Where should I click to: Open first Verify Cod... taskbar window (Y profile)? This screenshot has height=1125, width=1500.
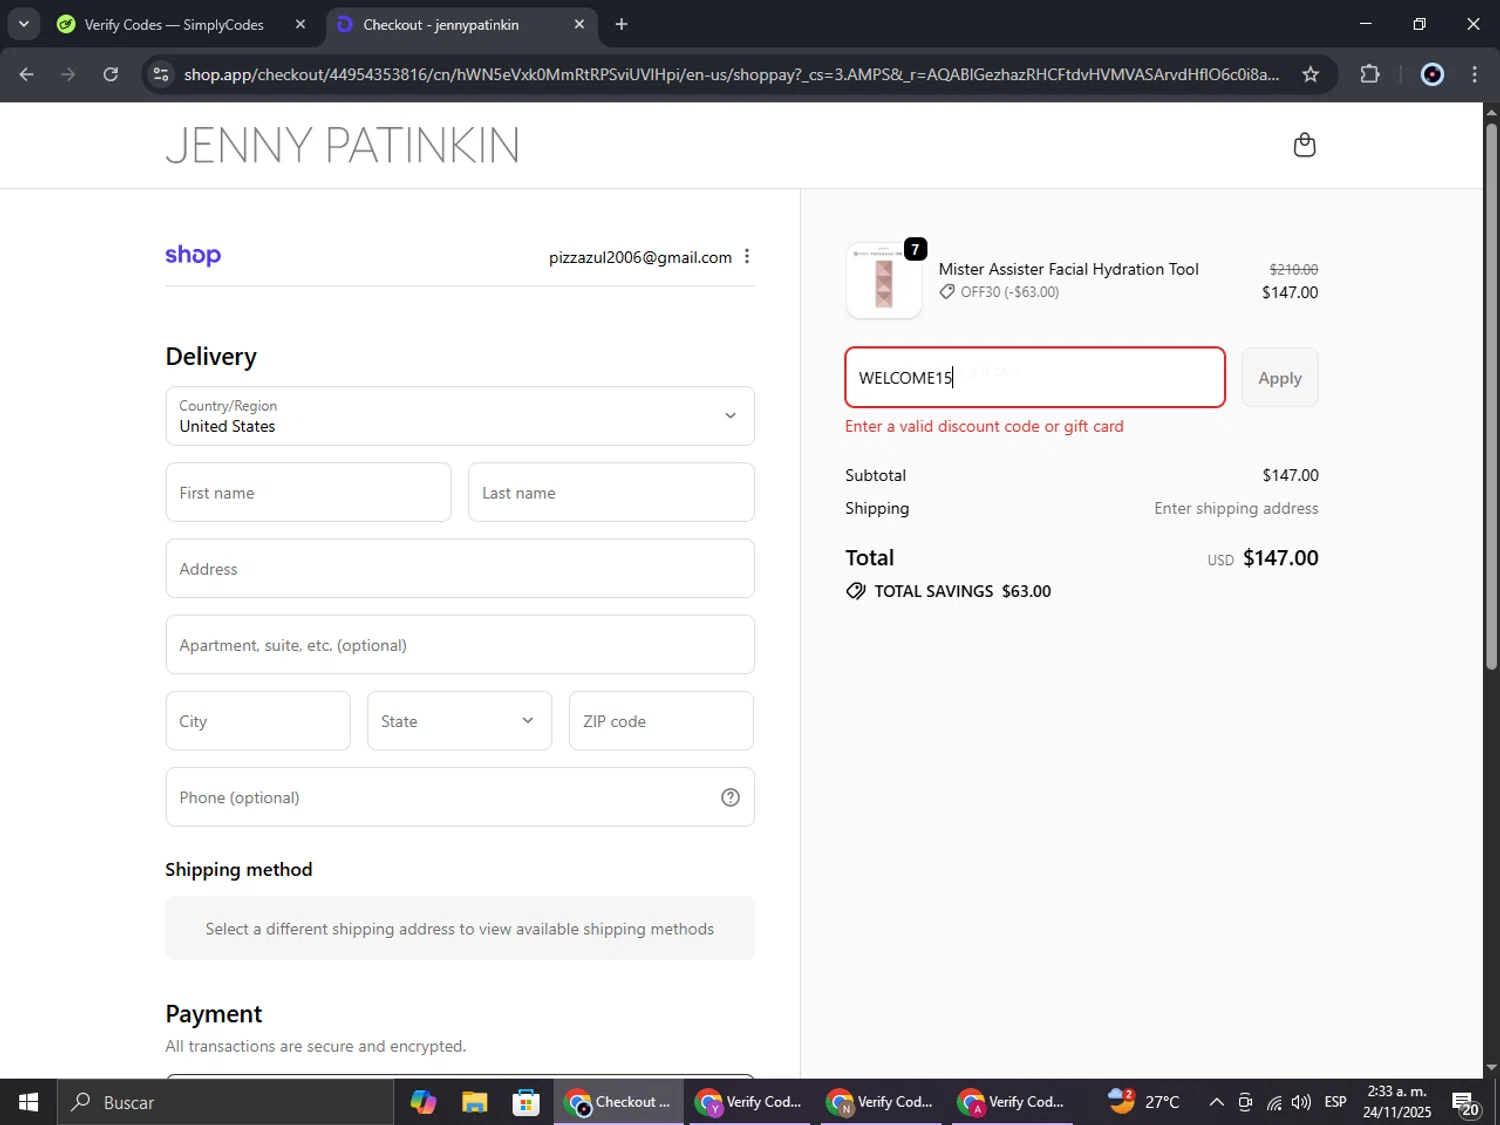pos(750,1102)
